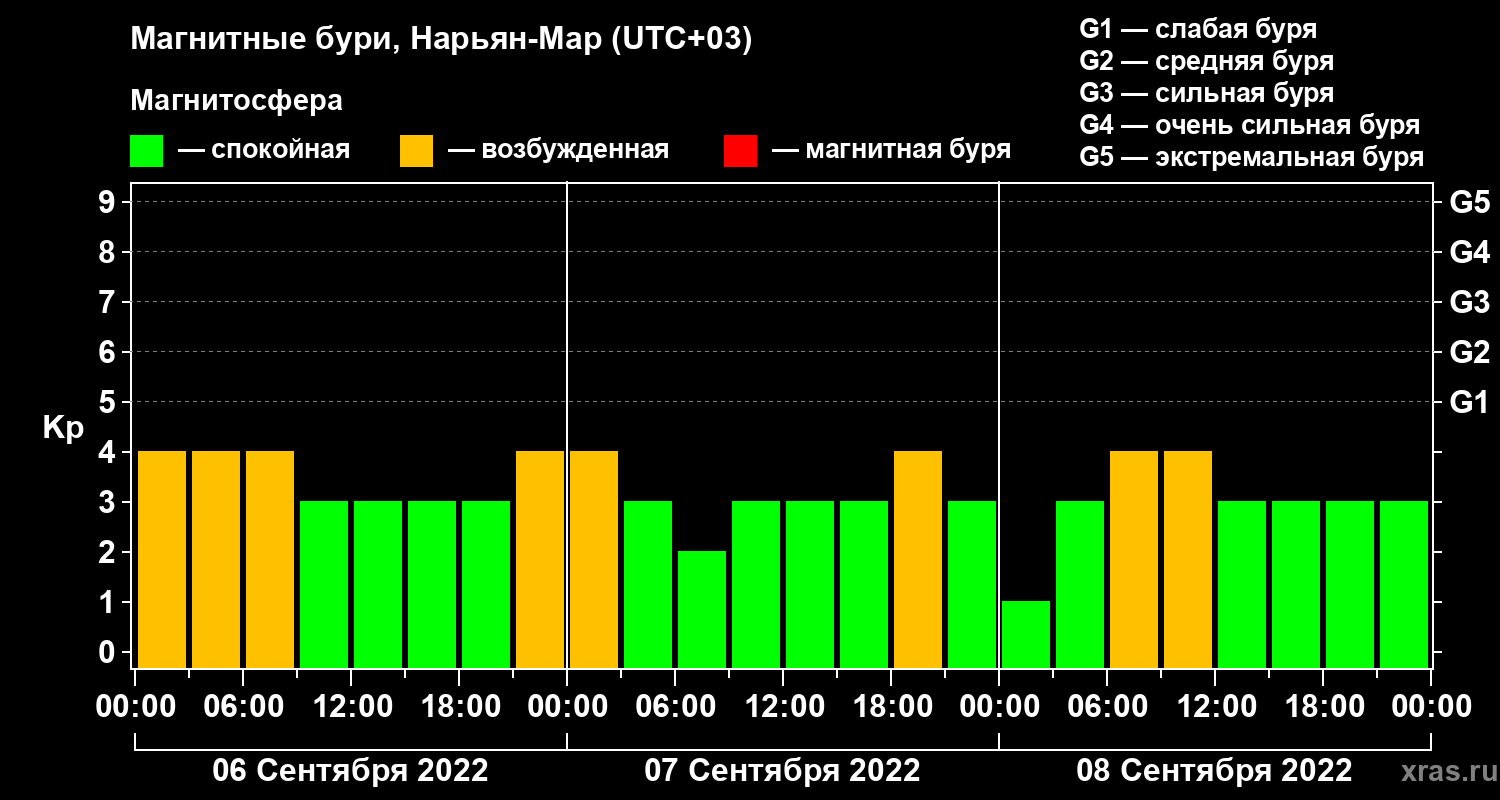Select the 21:00–00:00 green bar on 07 Сентября
The image size is (1500, 800).
click(x=972, y=584)
